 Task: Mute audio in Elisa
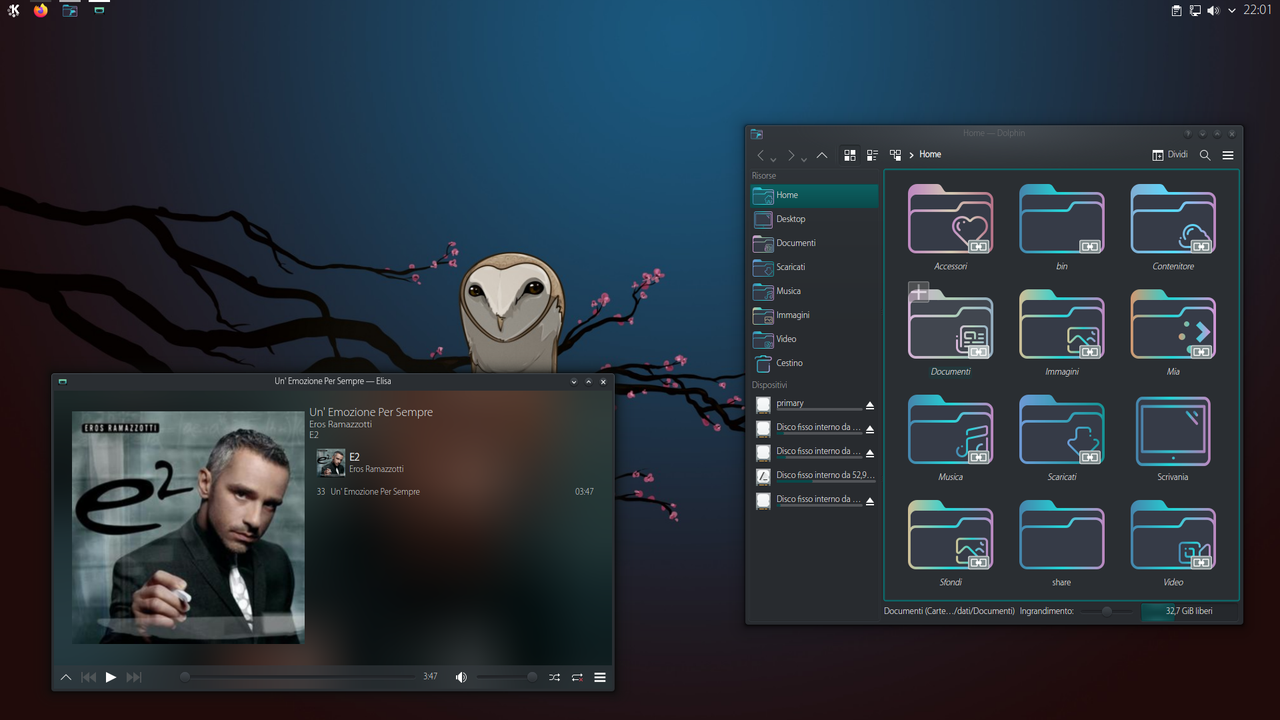point(461,677)
